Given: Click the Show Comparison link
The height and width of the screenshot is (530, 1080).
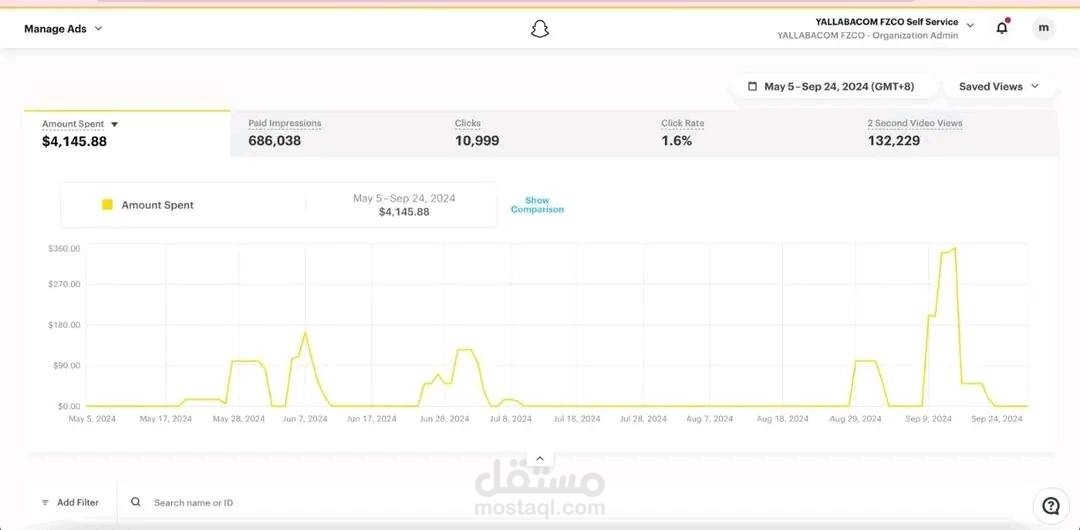Looking at the screenshot, I should (x=537, y=205).
